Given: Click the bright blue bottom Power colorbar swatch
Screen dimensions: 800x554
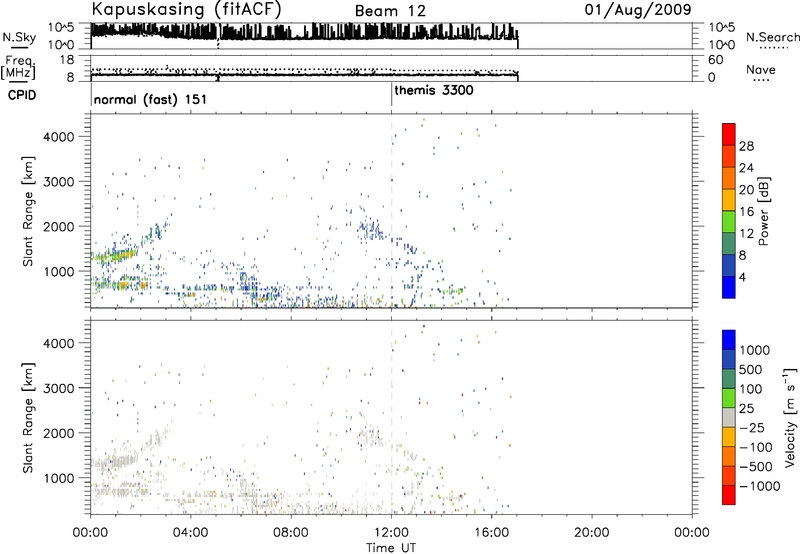Looking at the screenshot, I should pos(729,287).
